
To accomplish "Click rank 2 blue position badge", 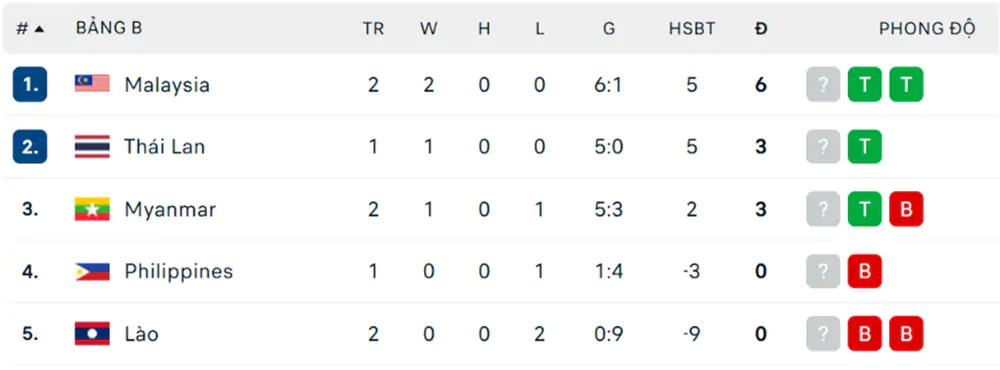I will point(30,147).
